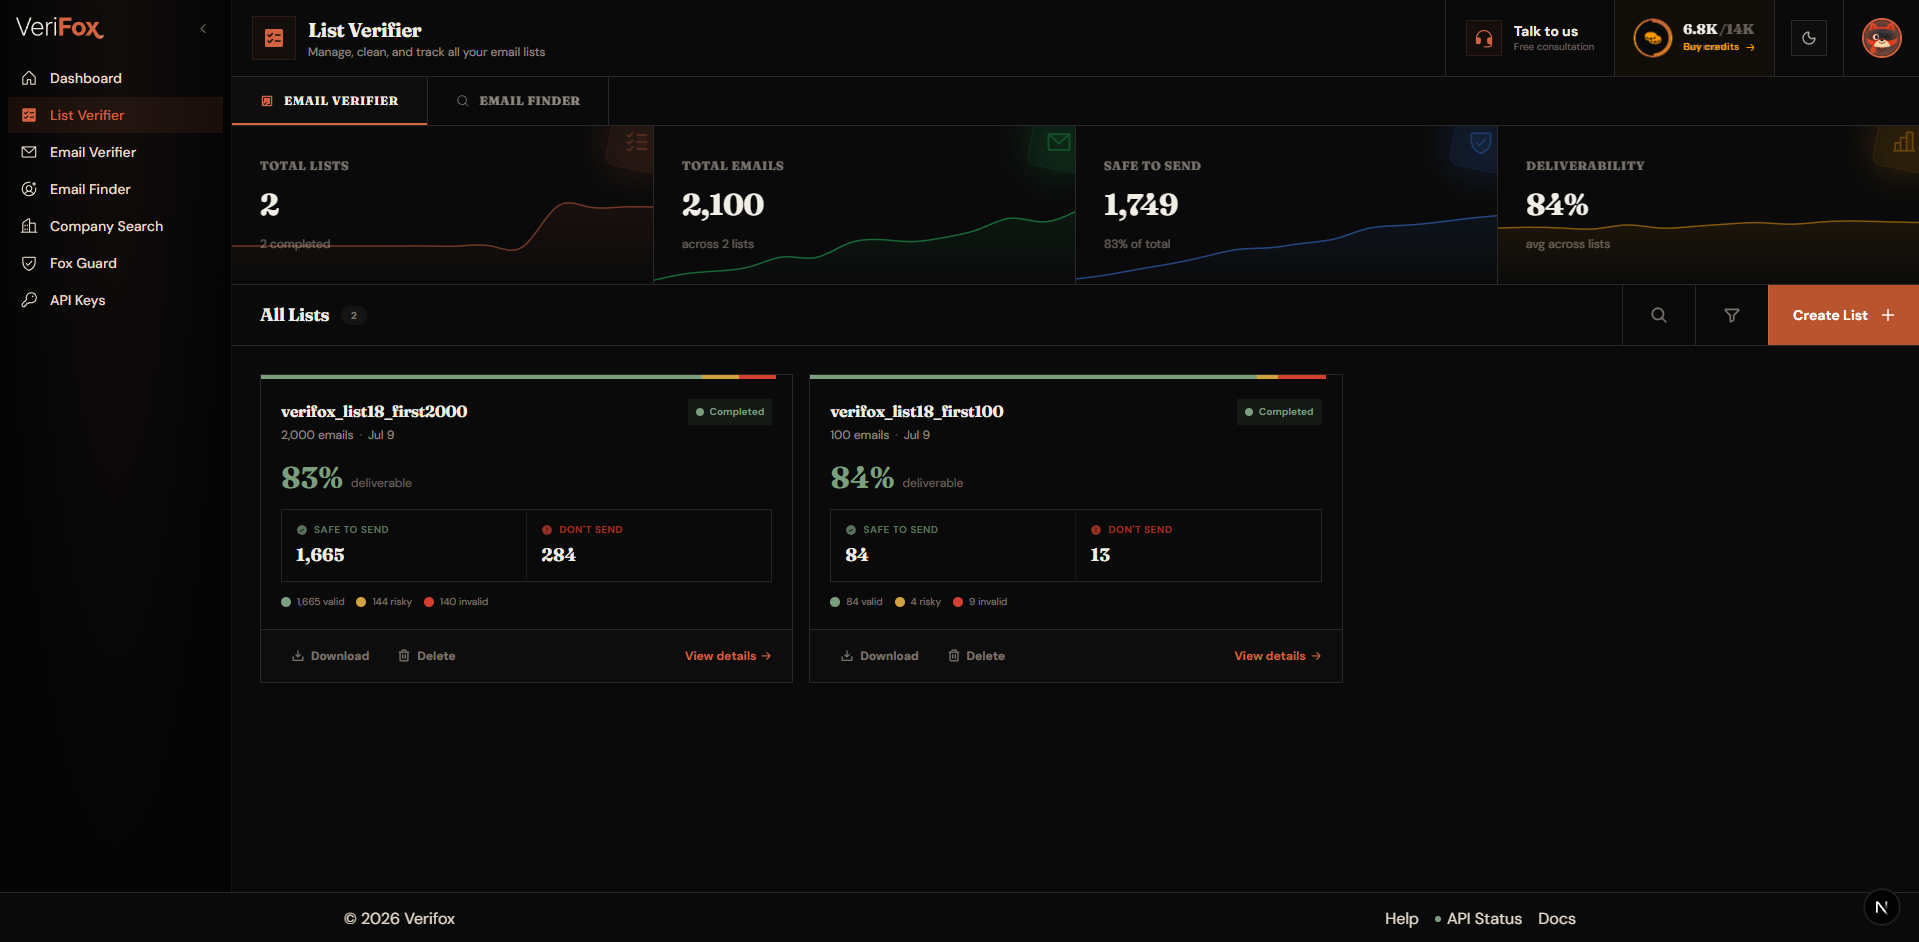This screenshot has height=942, width=1919.
Task: Download the verifox_list18_first100 list
Action: (880, 656)
